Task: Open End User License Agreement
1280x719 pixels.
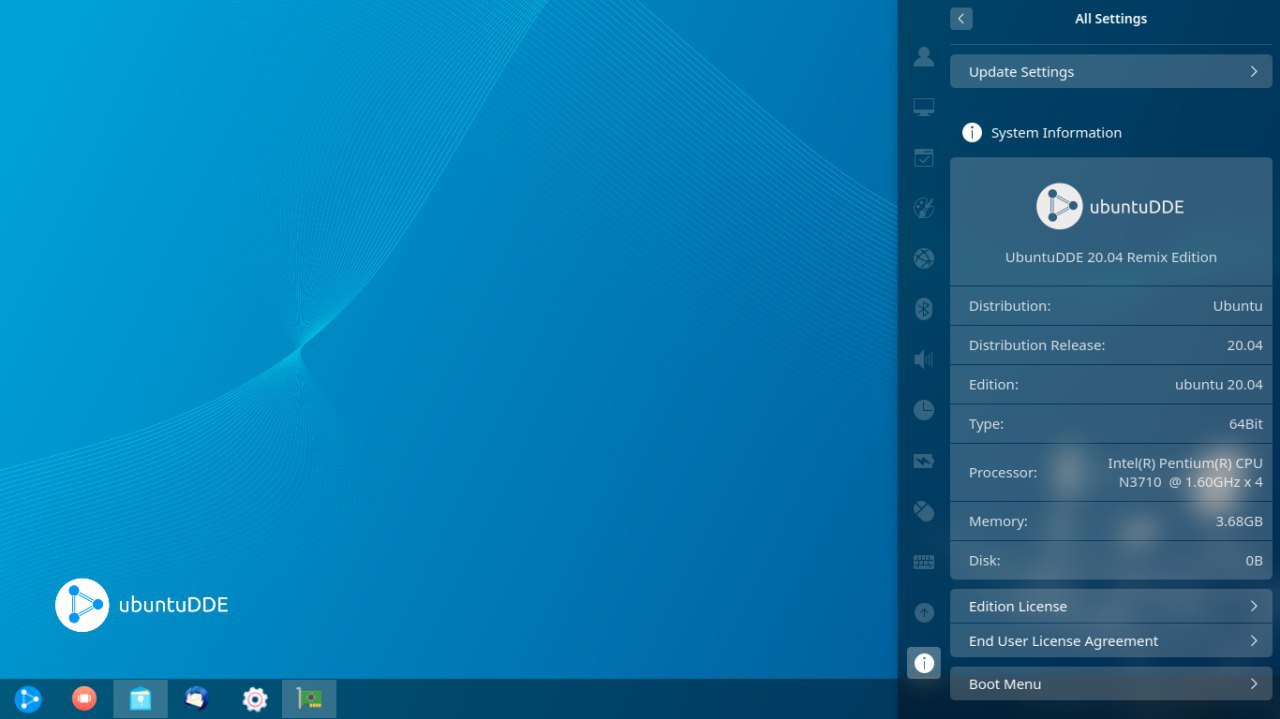Action: tap(1111, 641)
